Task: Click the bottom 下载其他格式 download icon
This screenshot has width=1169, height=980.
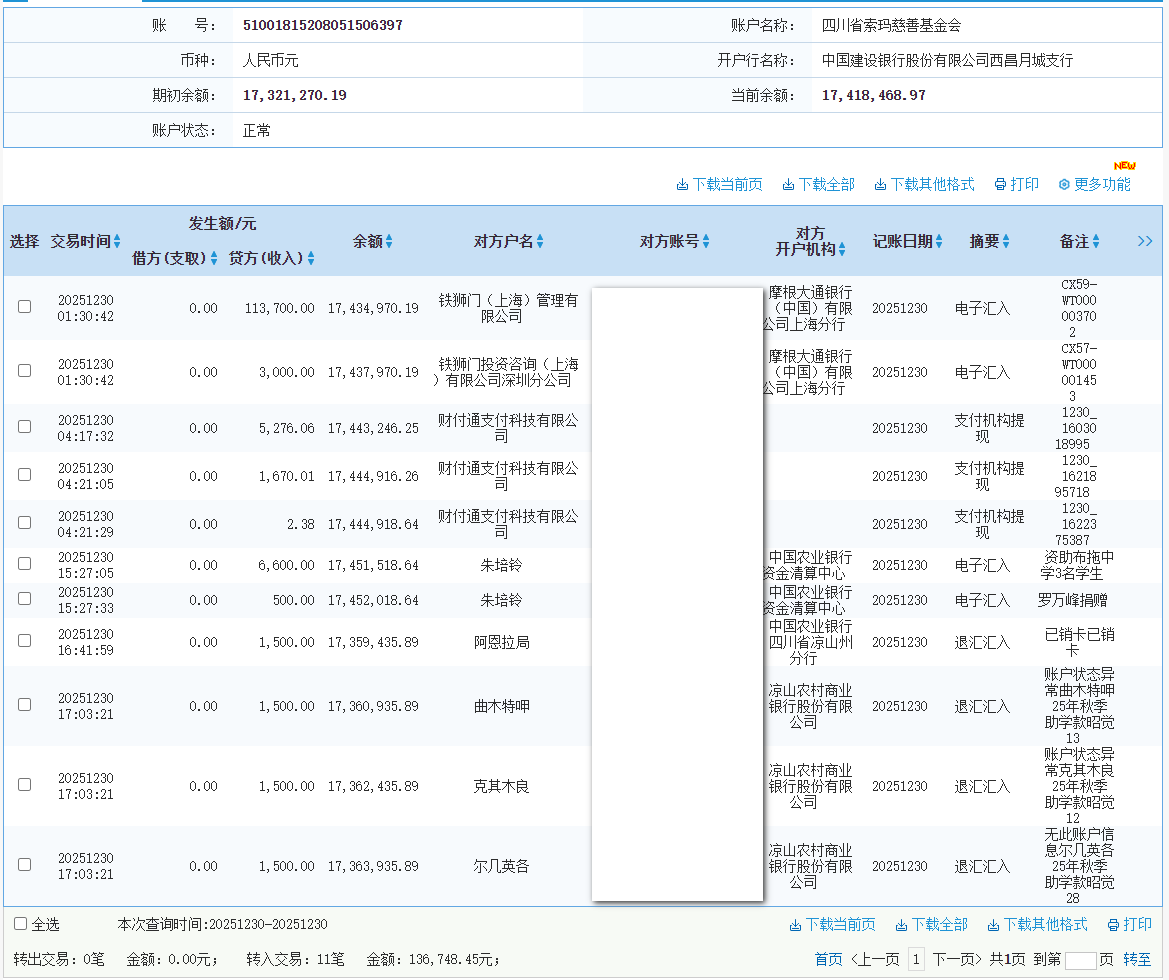Action: (993, 925)
